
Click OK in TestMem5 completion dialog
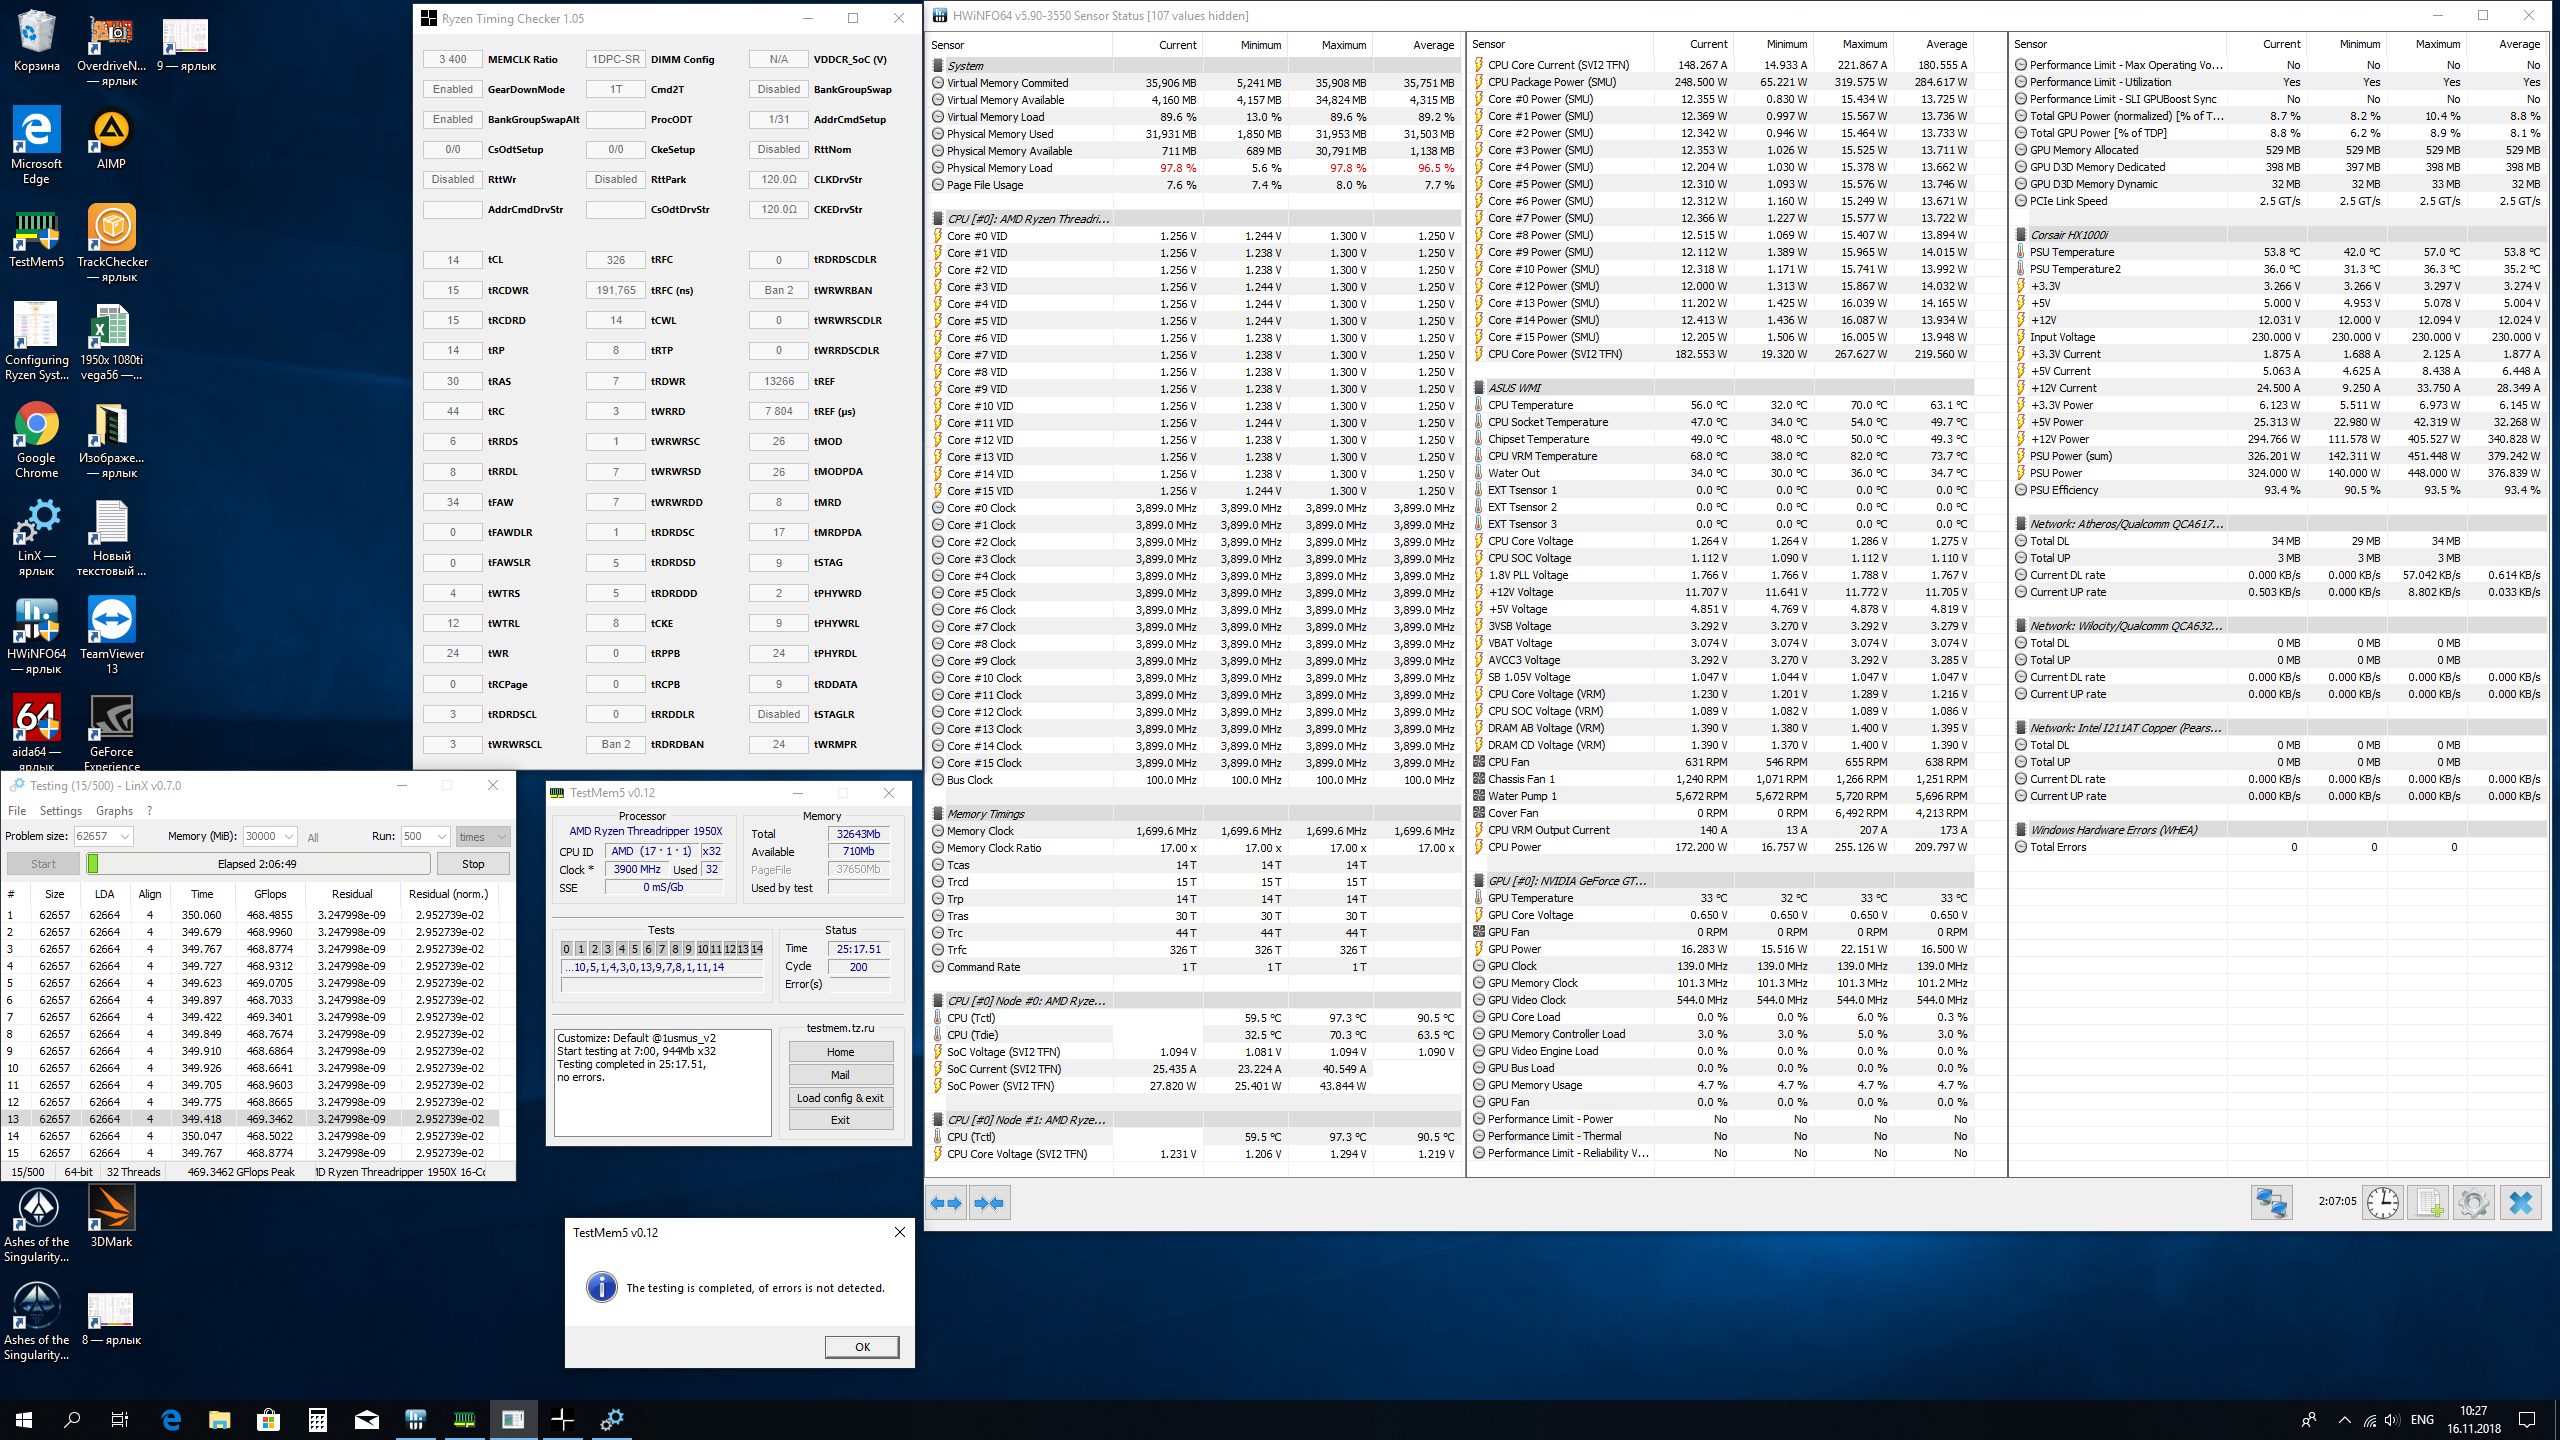[862, 1347]
